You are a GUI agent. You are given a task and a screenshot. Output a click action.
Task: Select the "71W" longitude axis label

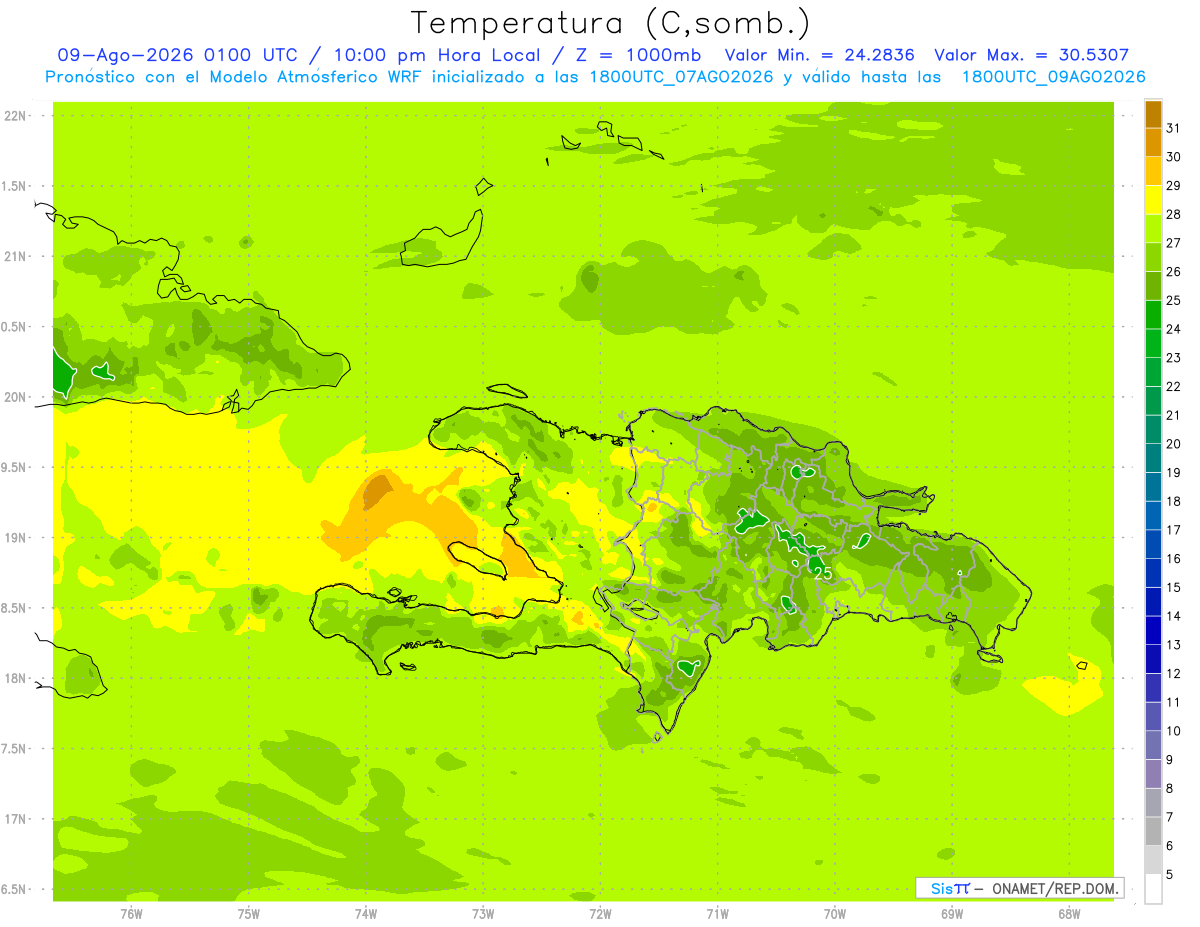click(717, 914)
